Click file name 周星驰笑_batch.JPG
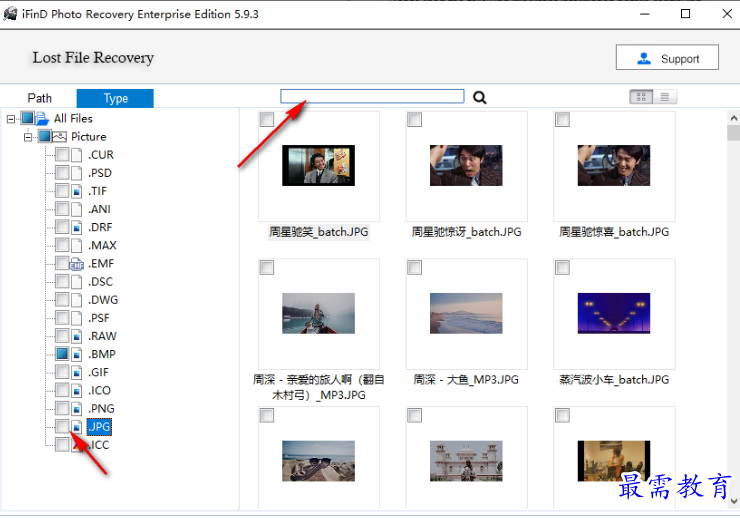 coord(319,232)
